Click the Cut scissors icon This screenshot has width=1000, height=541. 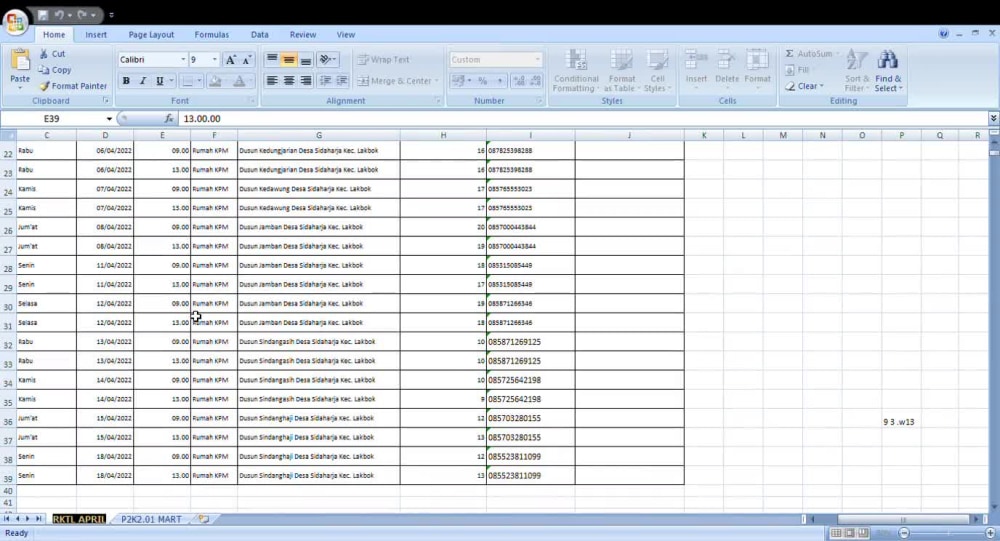point(44,54)
